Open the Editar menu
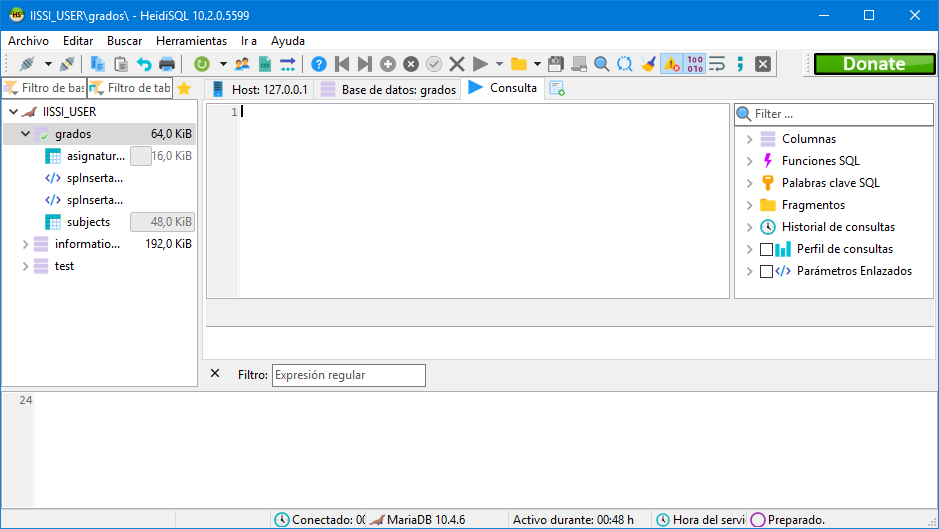939x529 pixels. point(78,41)
